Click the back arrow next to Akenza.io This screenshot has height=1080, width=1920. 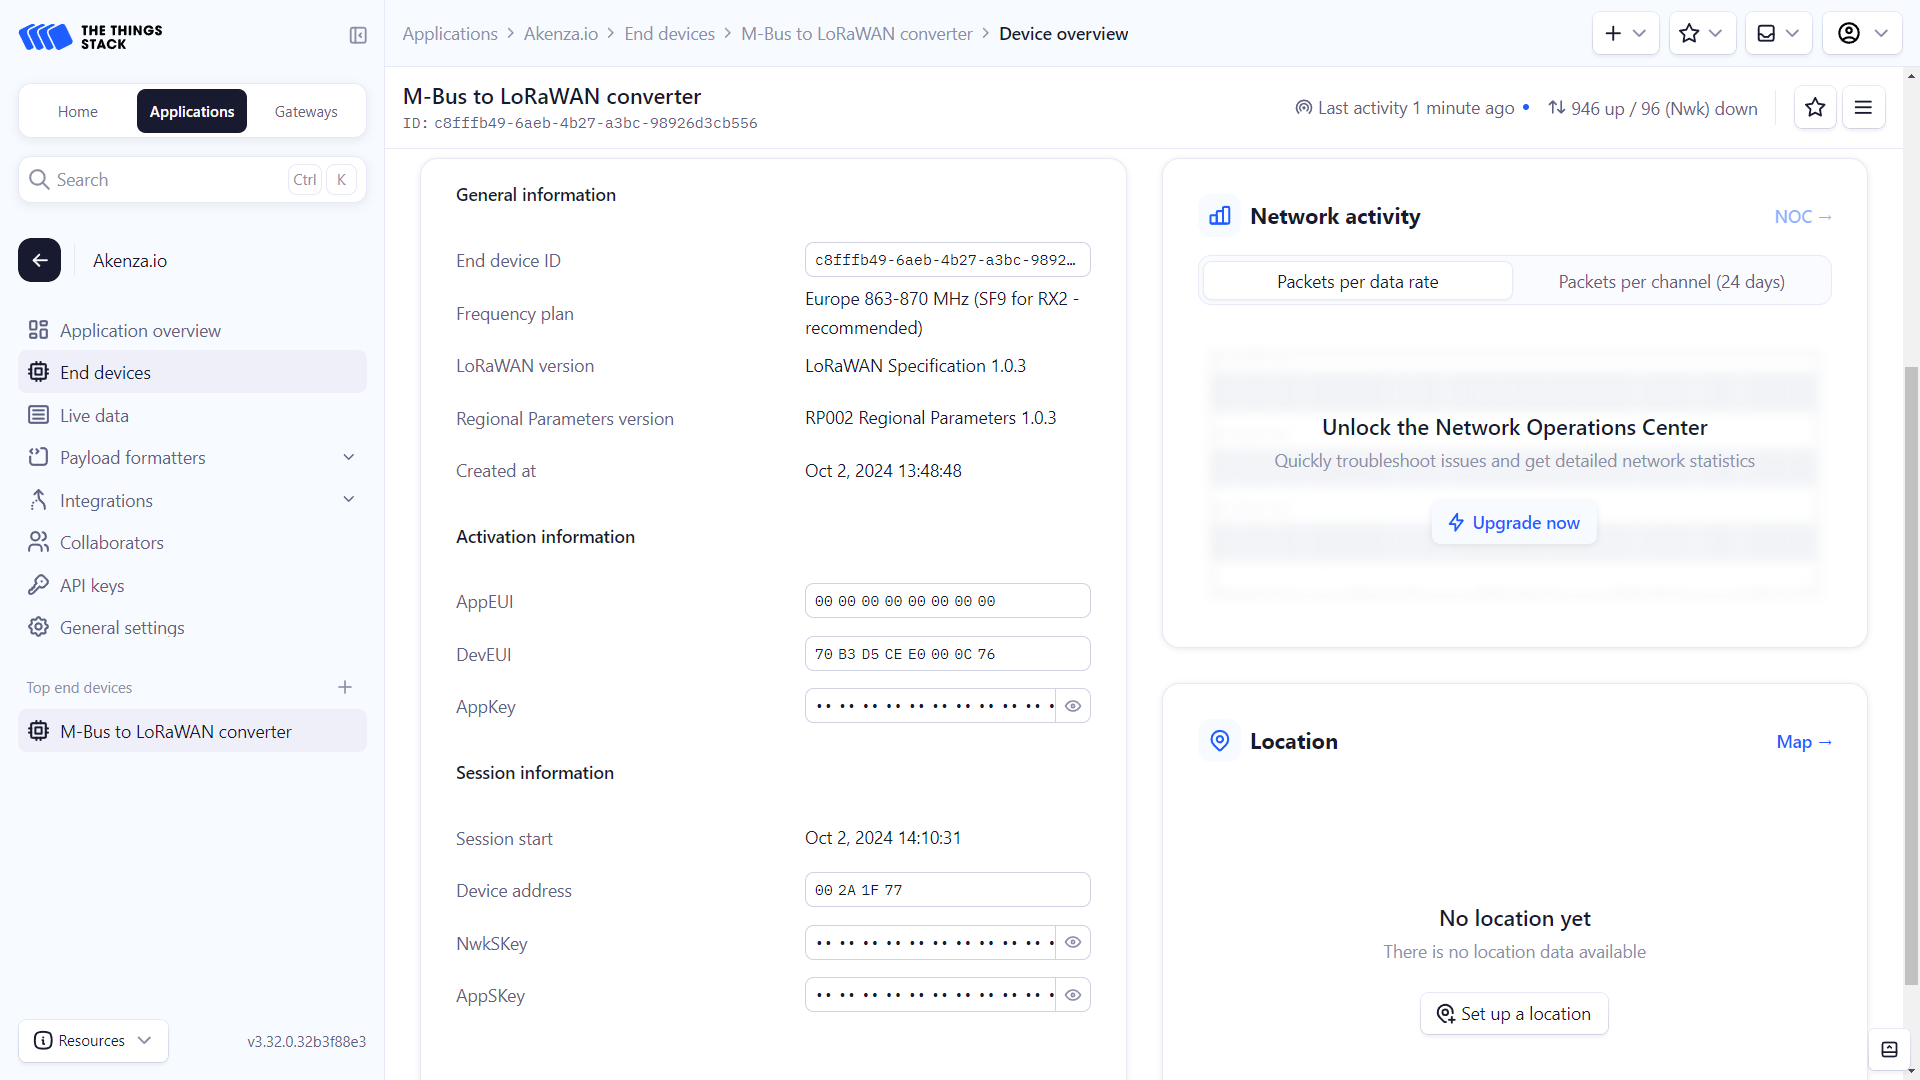pyautogui.click(x=39, y=260)
